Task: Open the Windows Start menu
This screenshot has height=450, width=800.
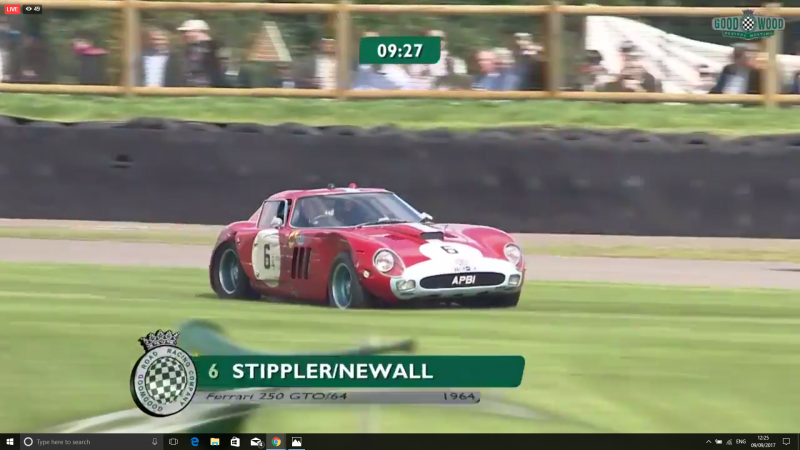Action: coord(9,441)
